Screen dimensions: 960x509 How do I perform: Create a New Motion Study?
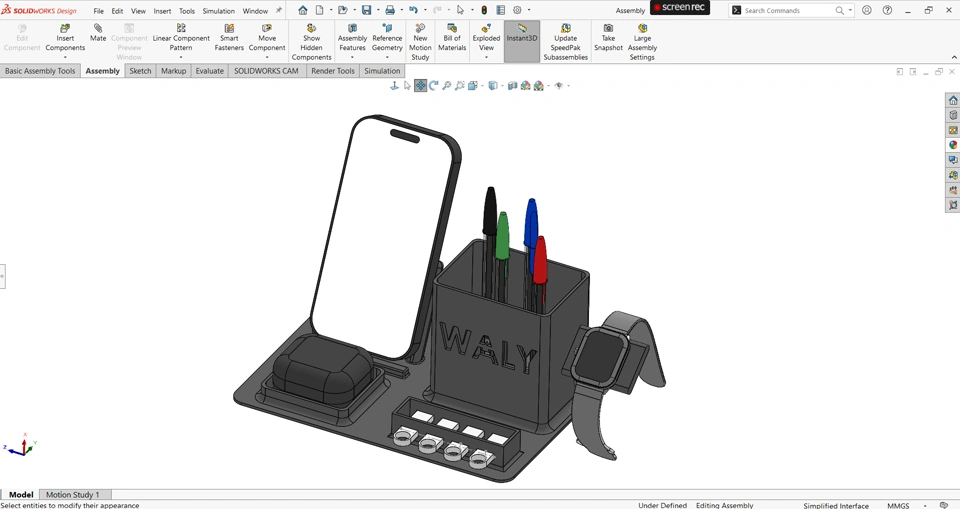pyautogui.click(x=420, y=42)
